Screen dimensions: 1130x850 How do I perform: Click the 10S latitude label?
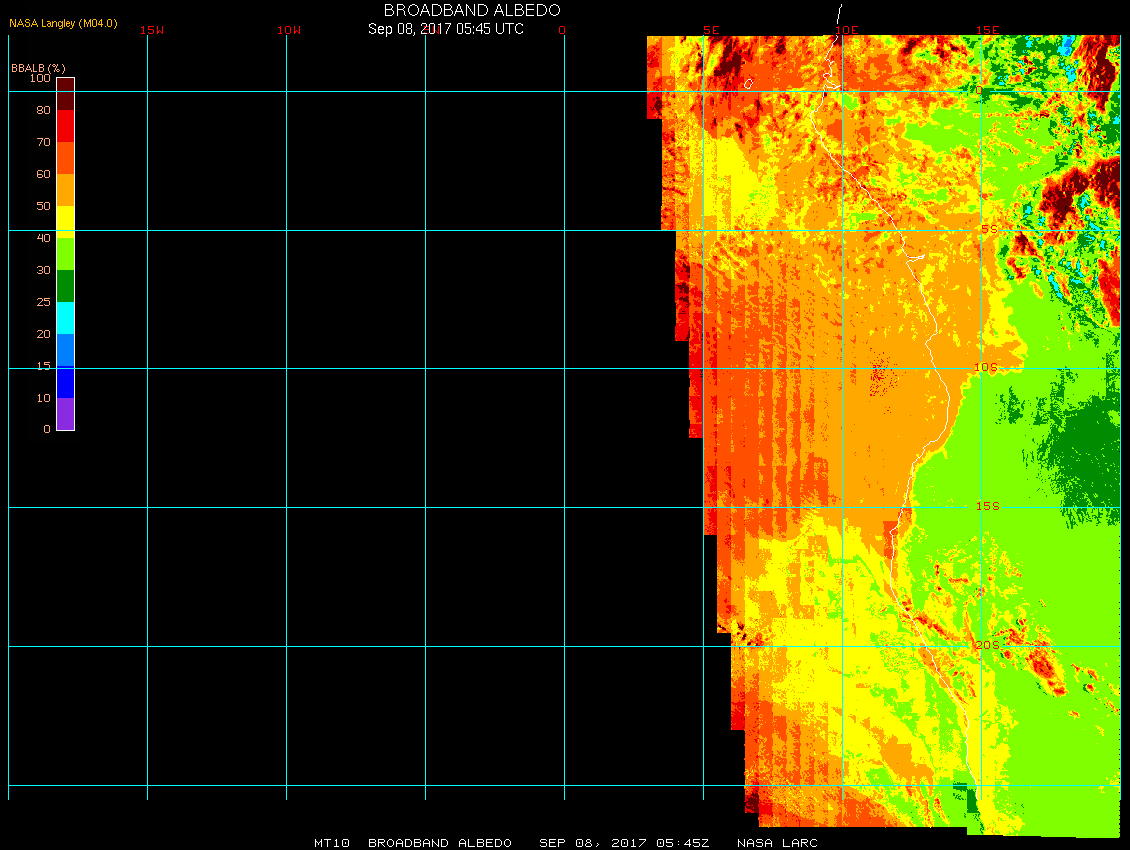pos(986,367)
